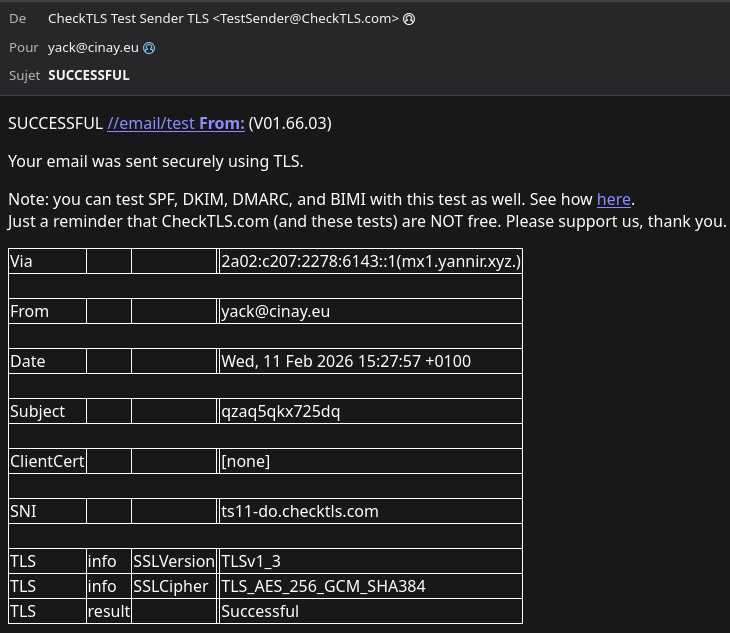Click the From value yack@cinay.eu in table
This screenshot has height=633, width=730.
point(276,311)
